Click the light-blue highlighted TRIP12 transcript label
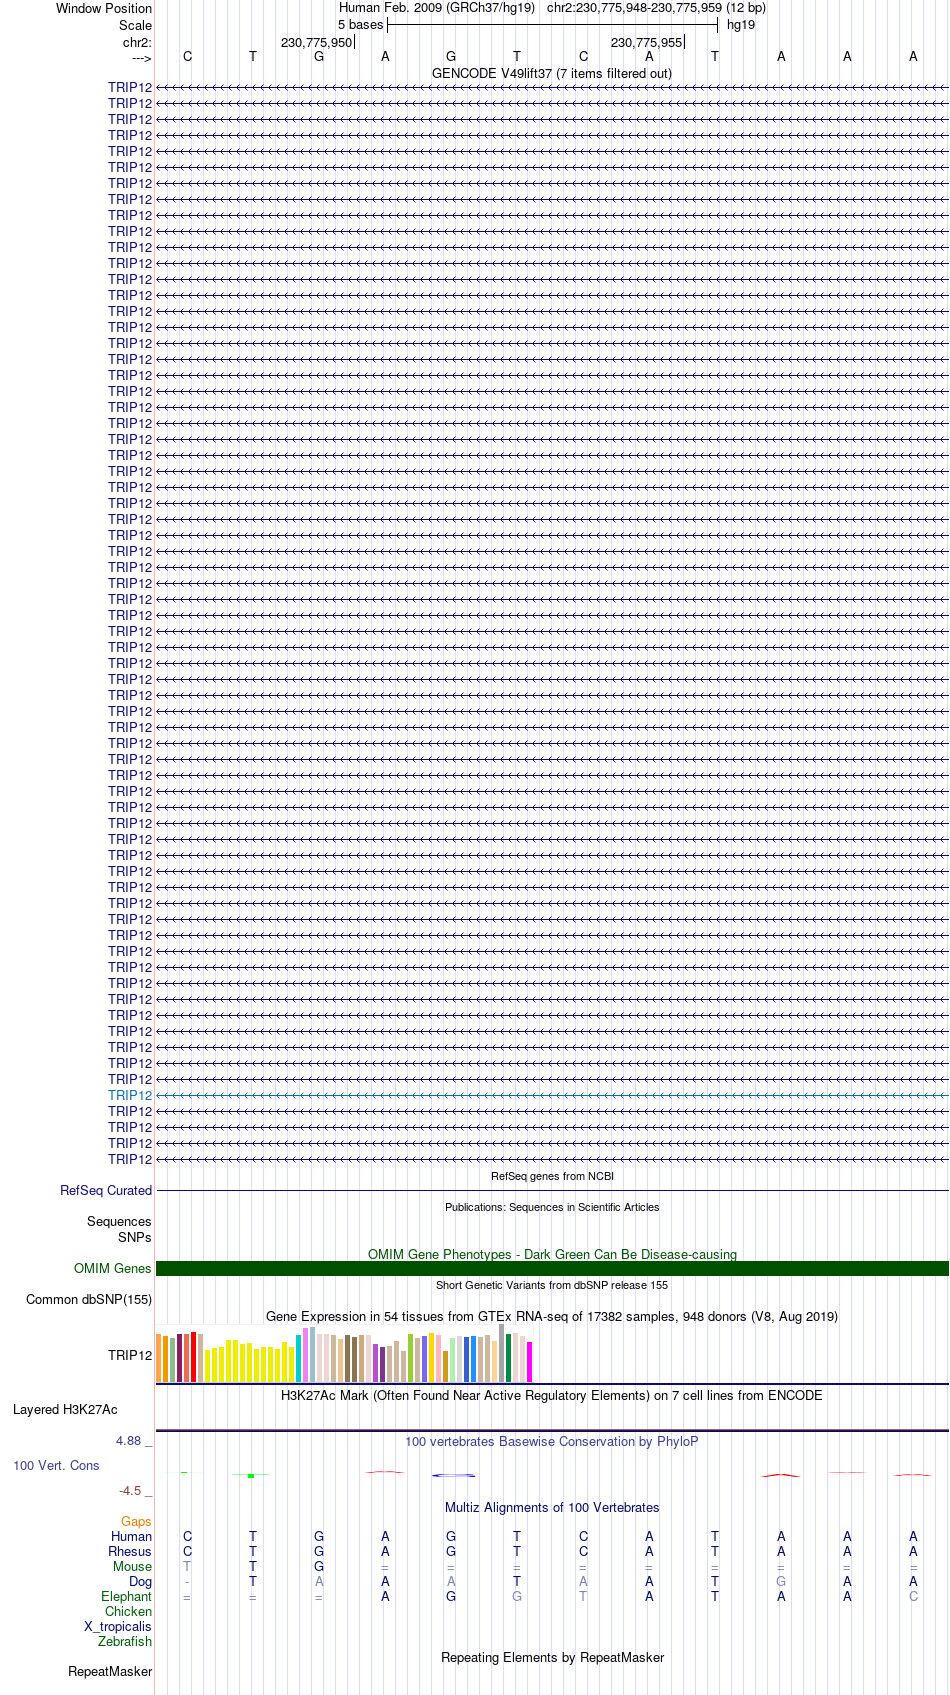Screen dimensions: 950x1695 (130, 1095)
